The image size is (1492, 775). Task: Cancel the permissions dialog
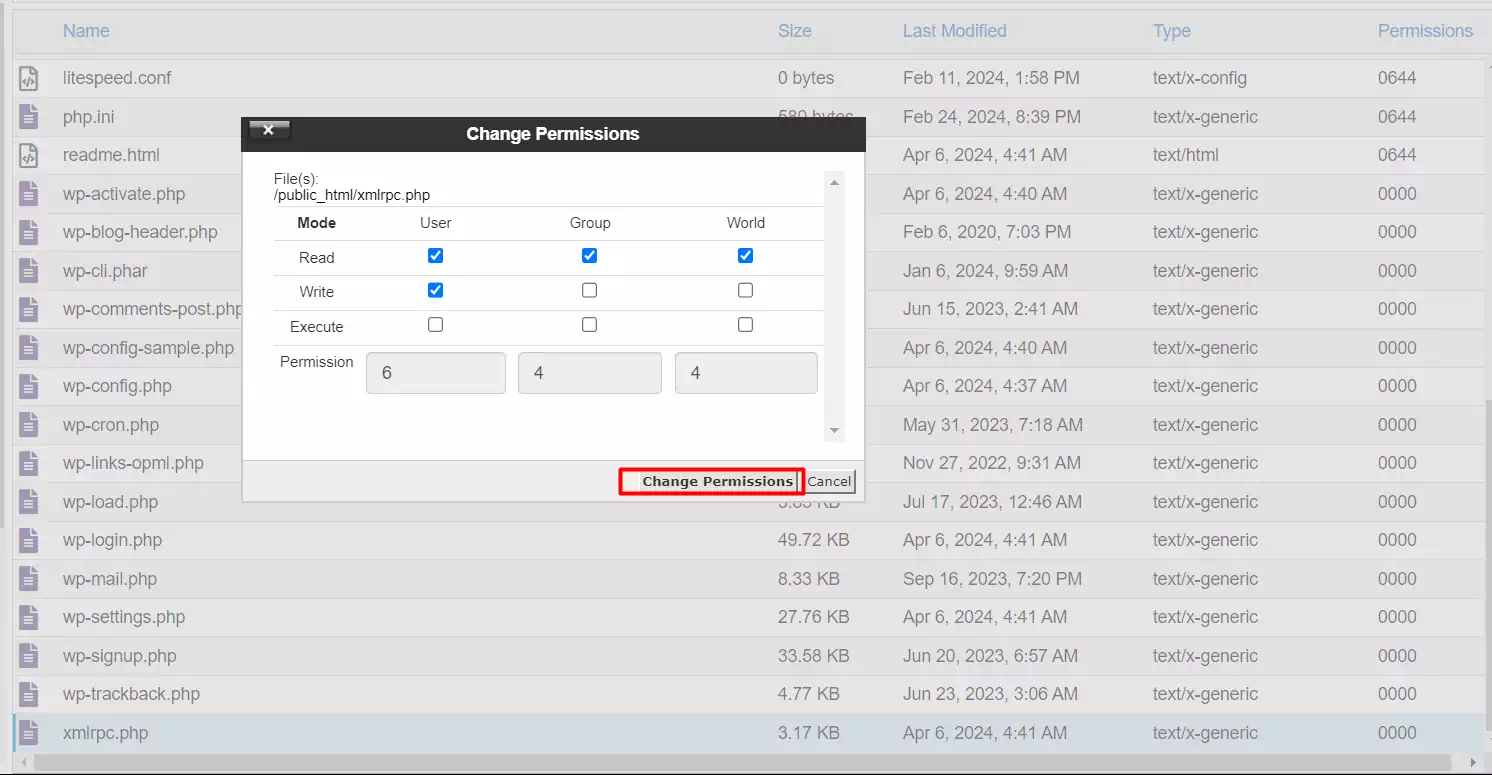coord(829,482)
